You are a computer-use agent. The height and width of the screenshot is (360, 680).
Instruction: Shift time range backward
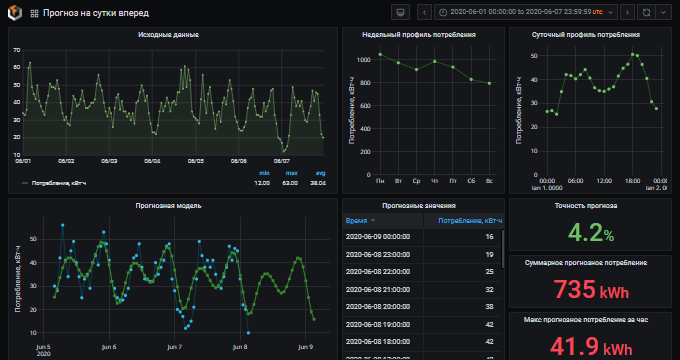425,12
